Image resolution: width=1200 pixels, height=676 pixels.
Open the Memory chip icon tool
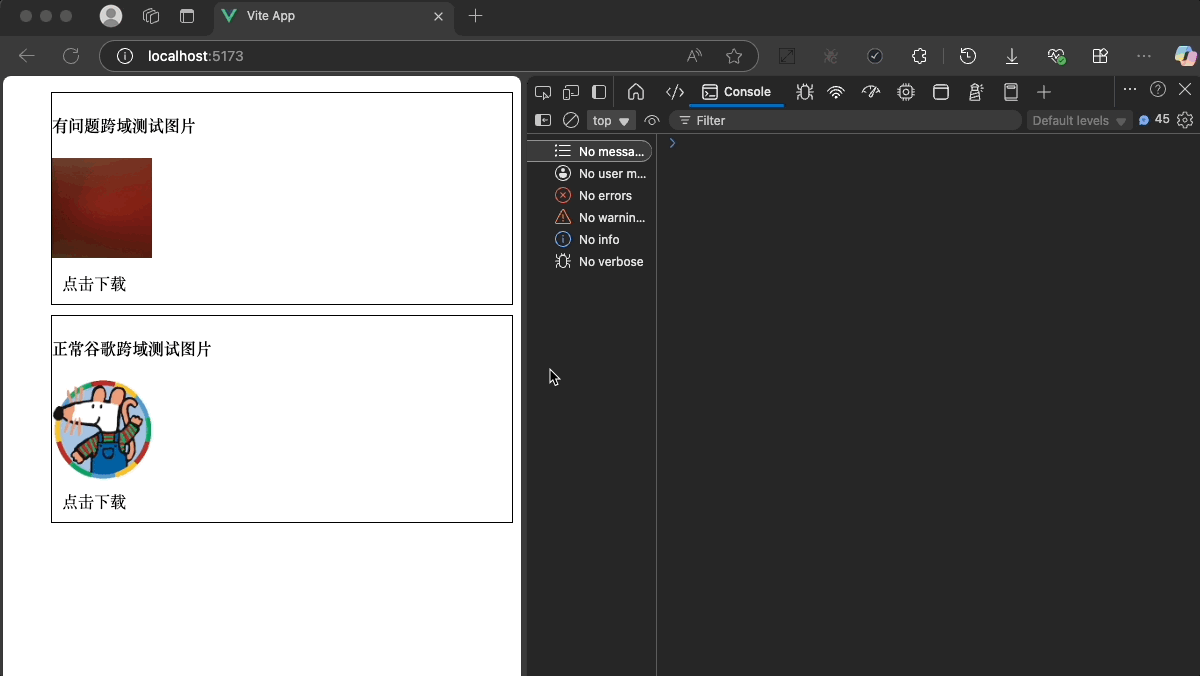[x=906, y=92]
